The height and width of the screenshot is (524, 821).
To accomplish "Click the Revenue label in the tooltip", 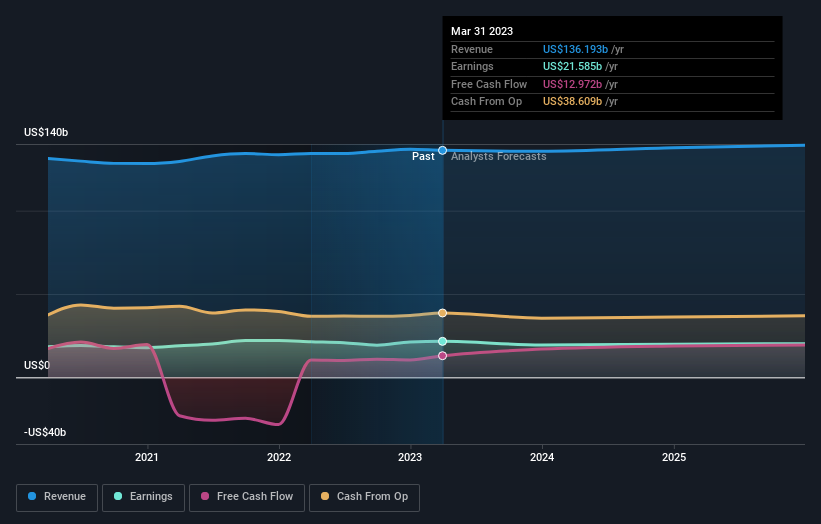I will tap(472, 49).
